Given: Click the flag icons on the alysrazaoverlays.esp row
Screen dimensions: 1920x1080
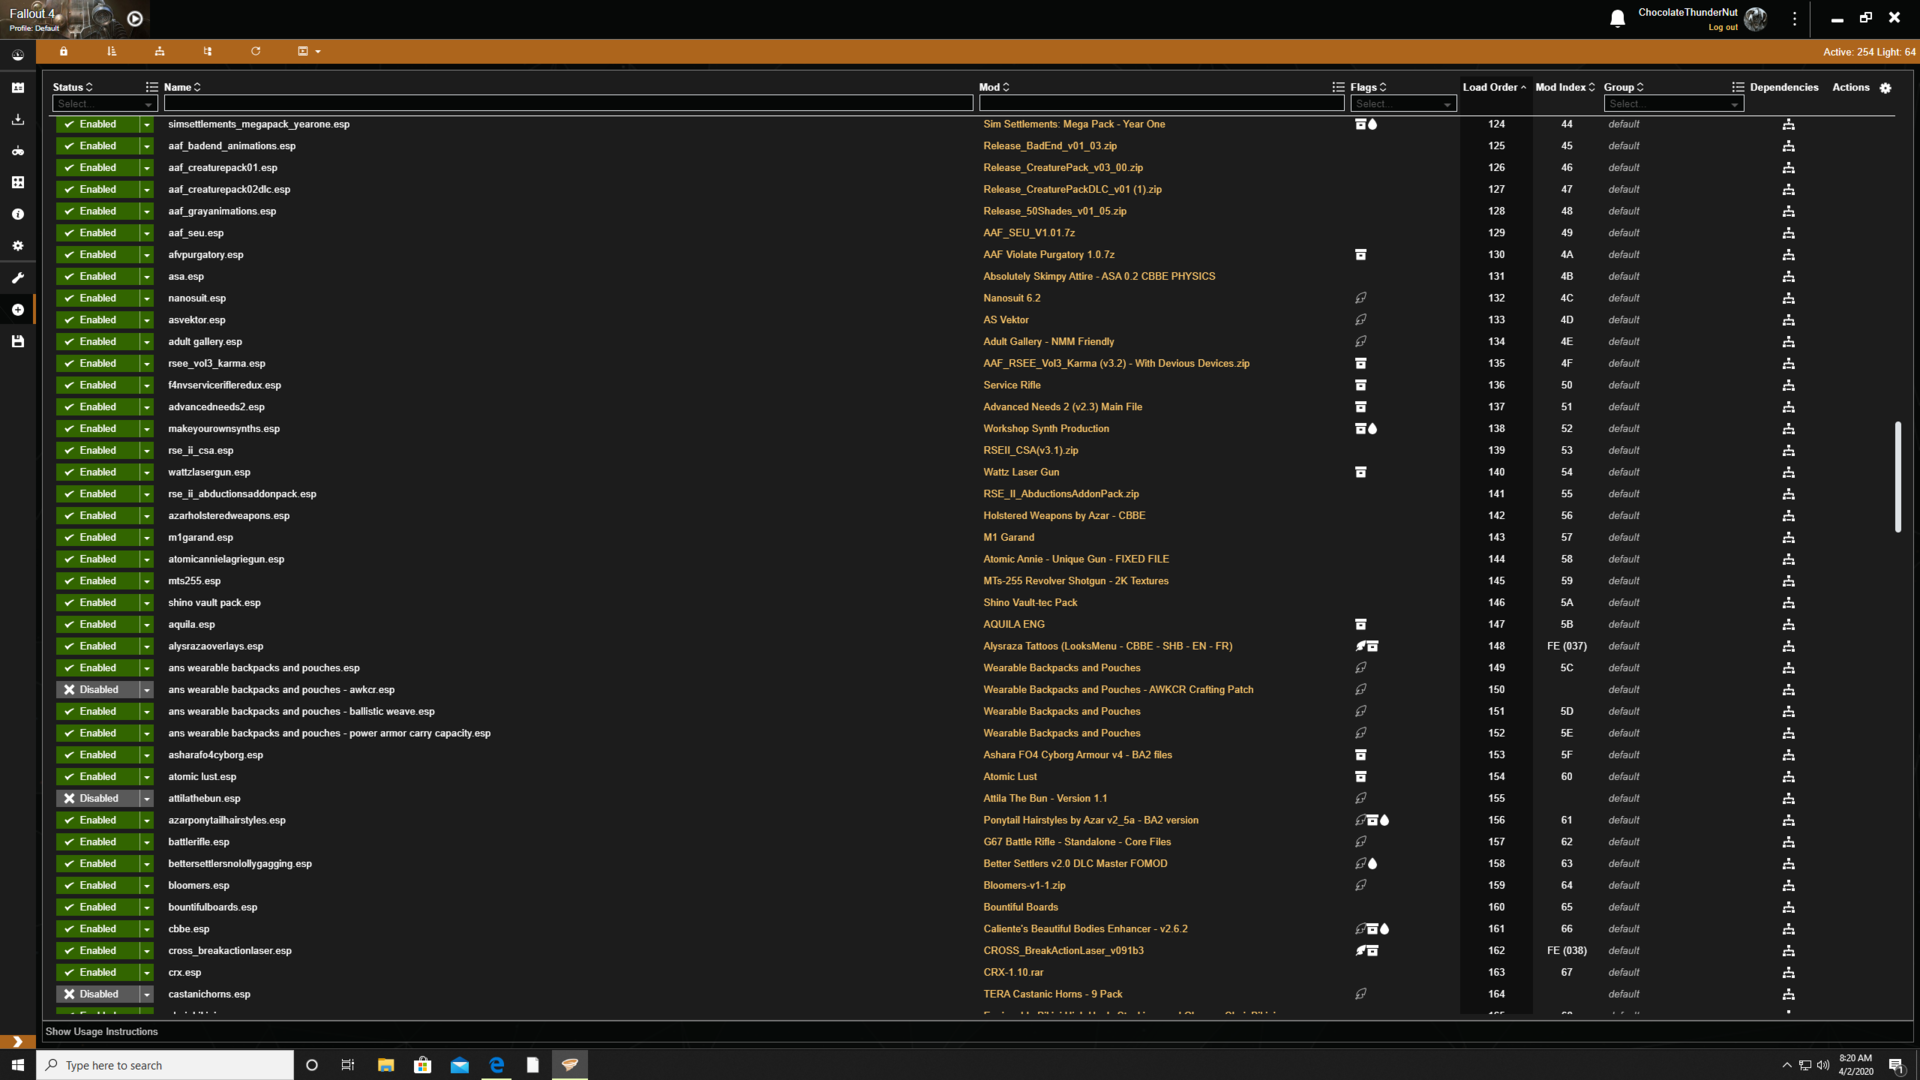Looking at the screenshot, I should click(1366, 646).
